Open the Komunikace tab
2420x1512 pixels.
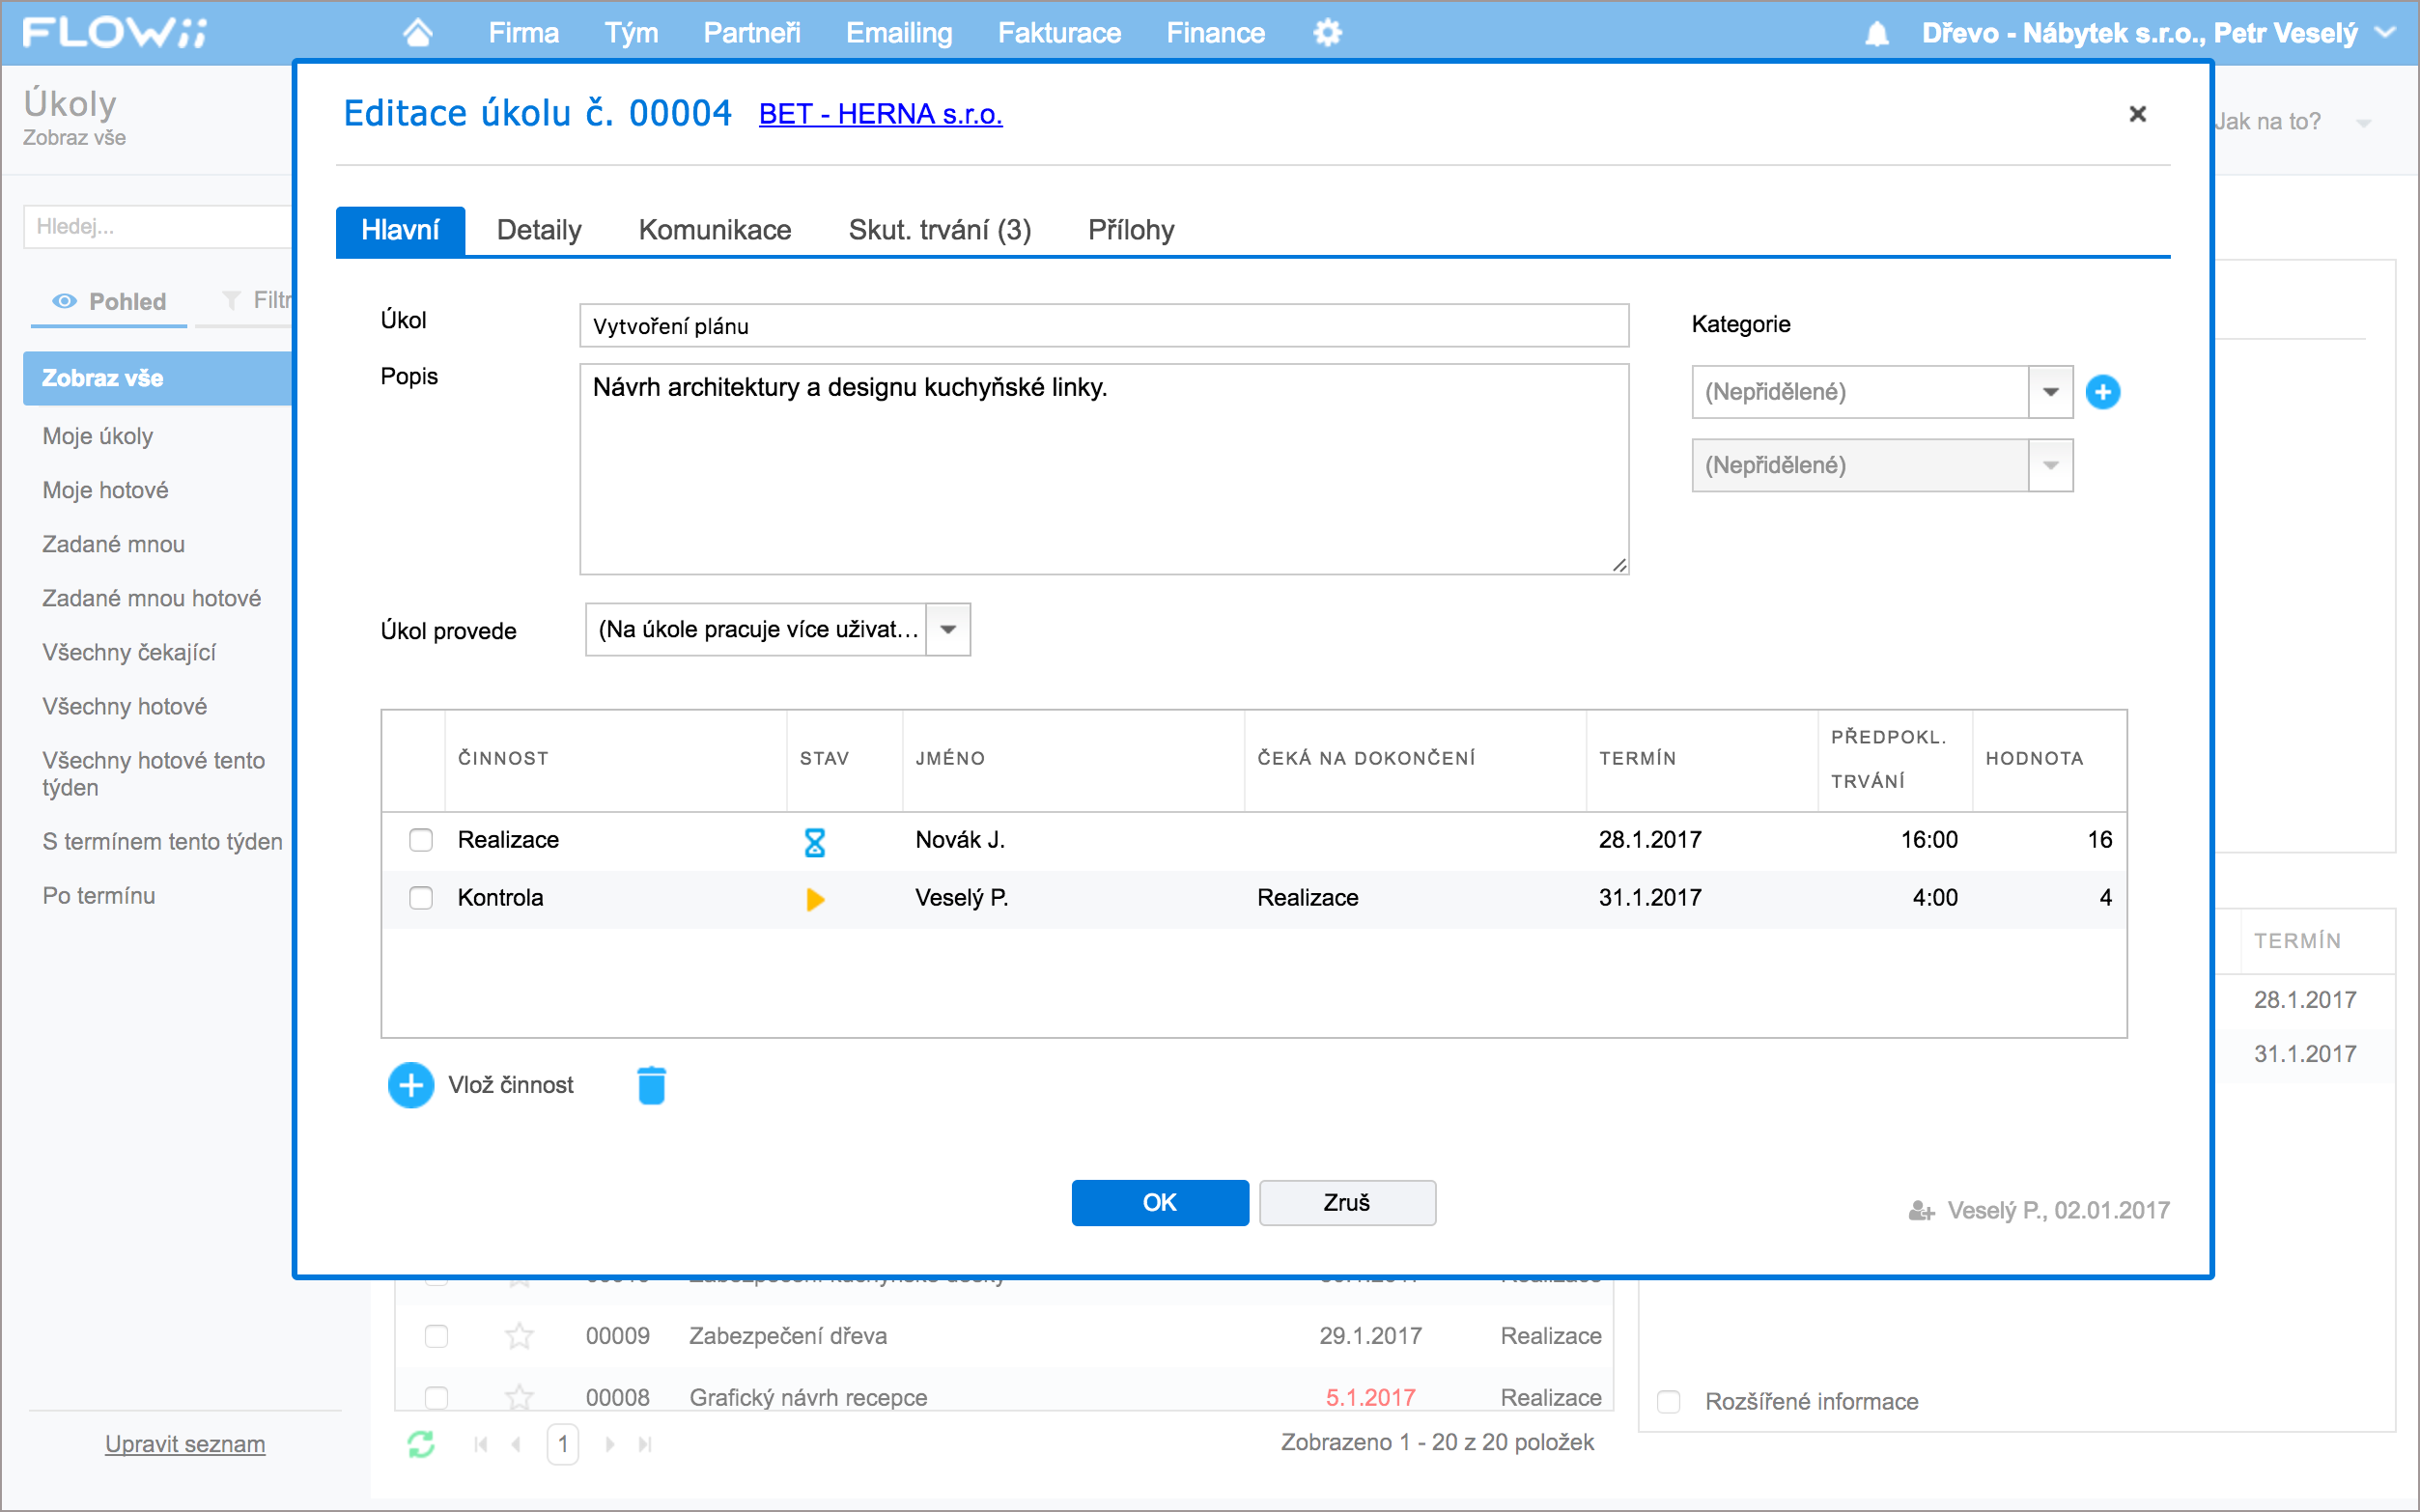click(x=715, y=230)
